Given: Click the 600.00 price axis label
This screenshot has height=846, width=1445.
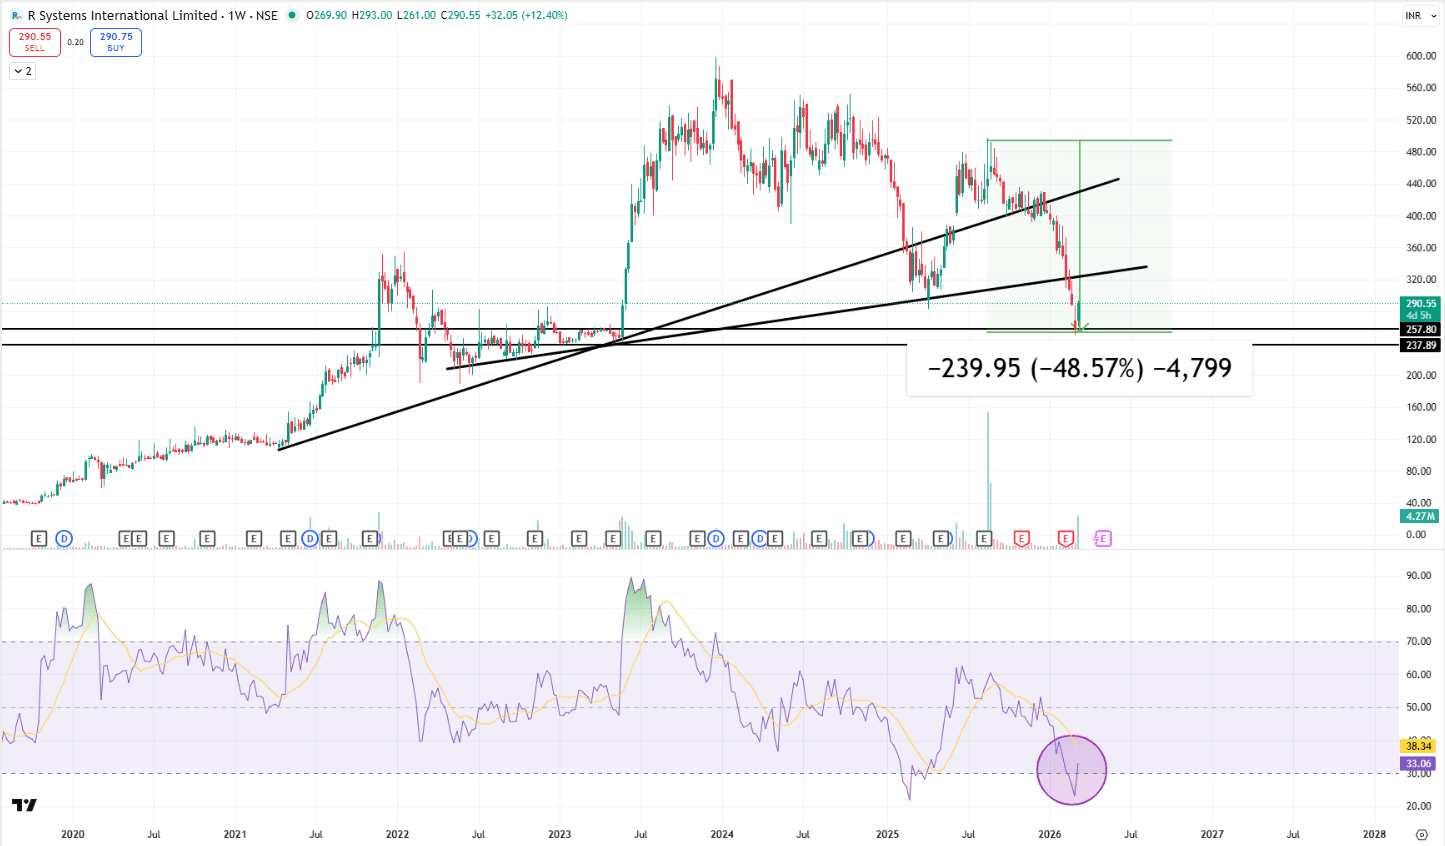Looking at the screenshot, I should coord(1421,56).
